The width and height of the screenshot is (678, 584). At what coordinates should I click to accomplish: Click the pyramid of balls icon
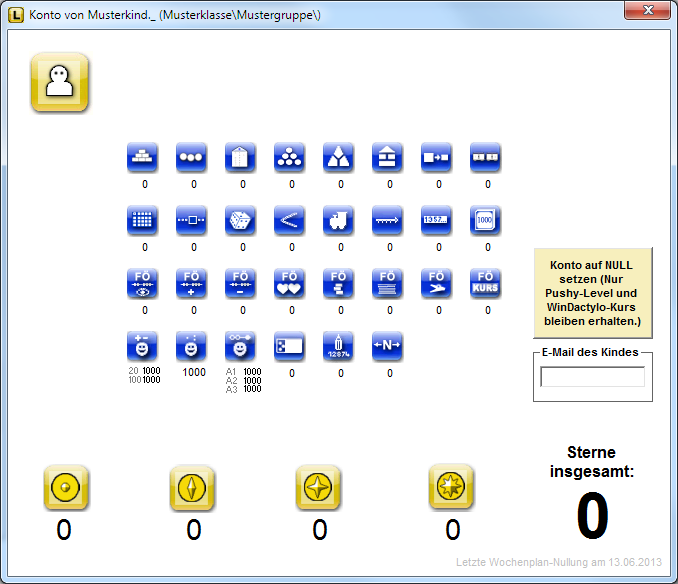(x=290, y=158)
